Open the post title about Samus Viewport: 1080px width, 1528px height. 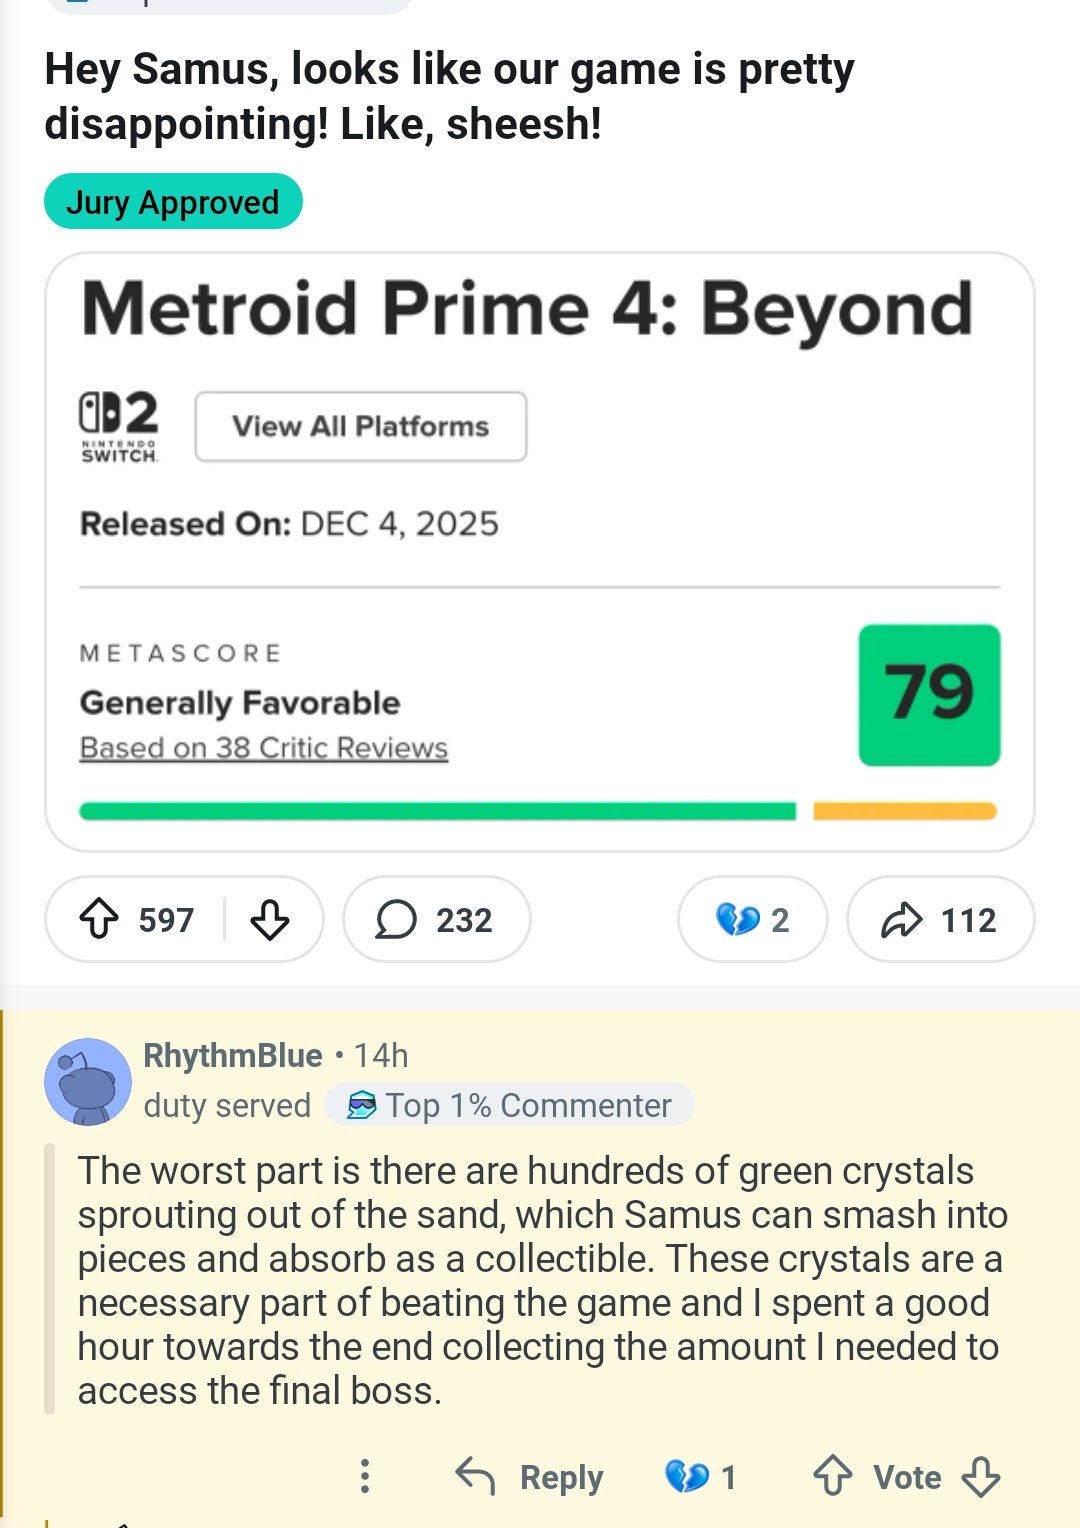click(x=450, y=97)
